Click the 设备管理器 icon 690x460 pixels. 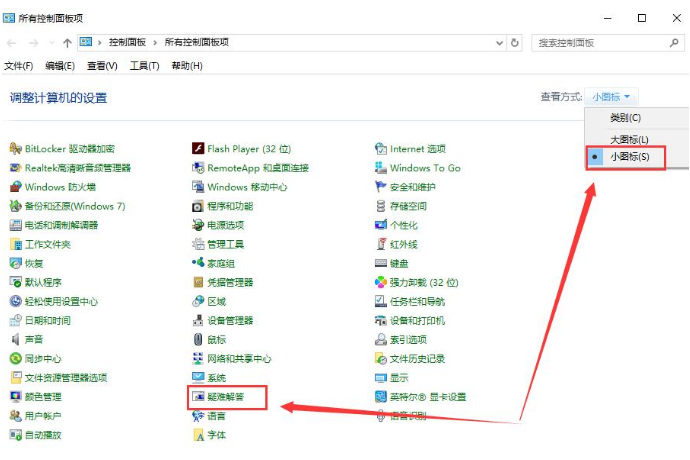tap(198, 320)
